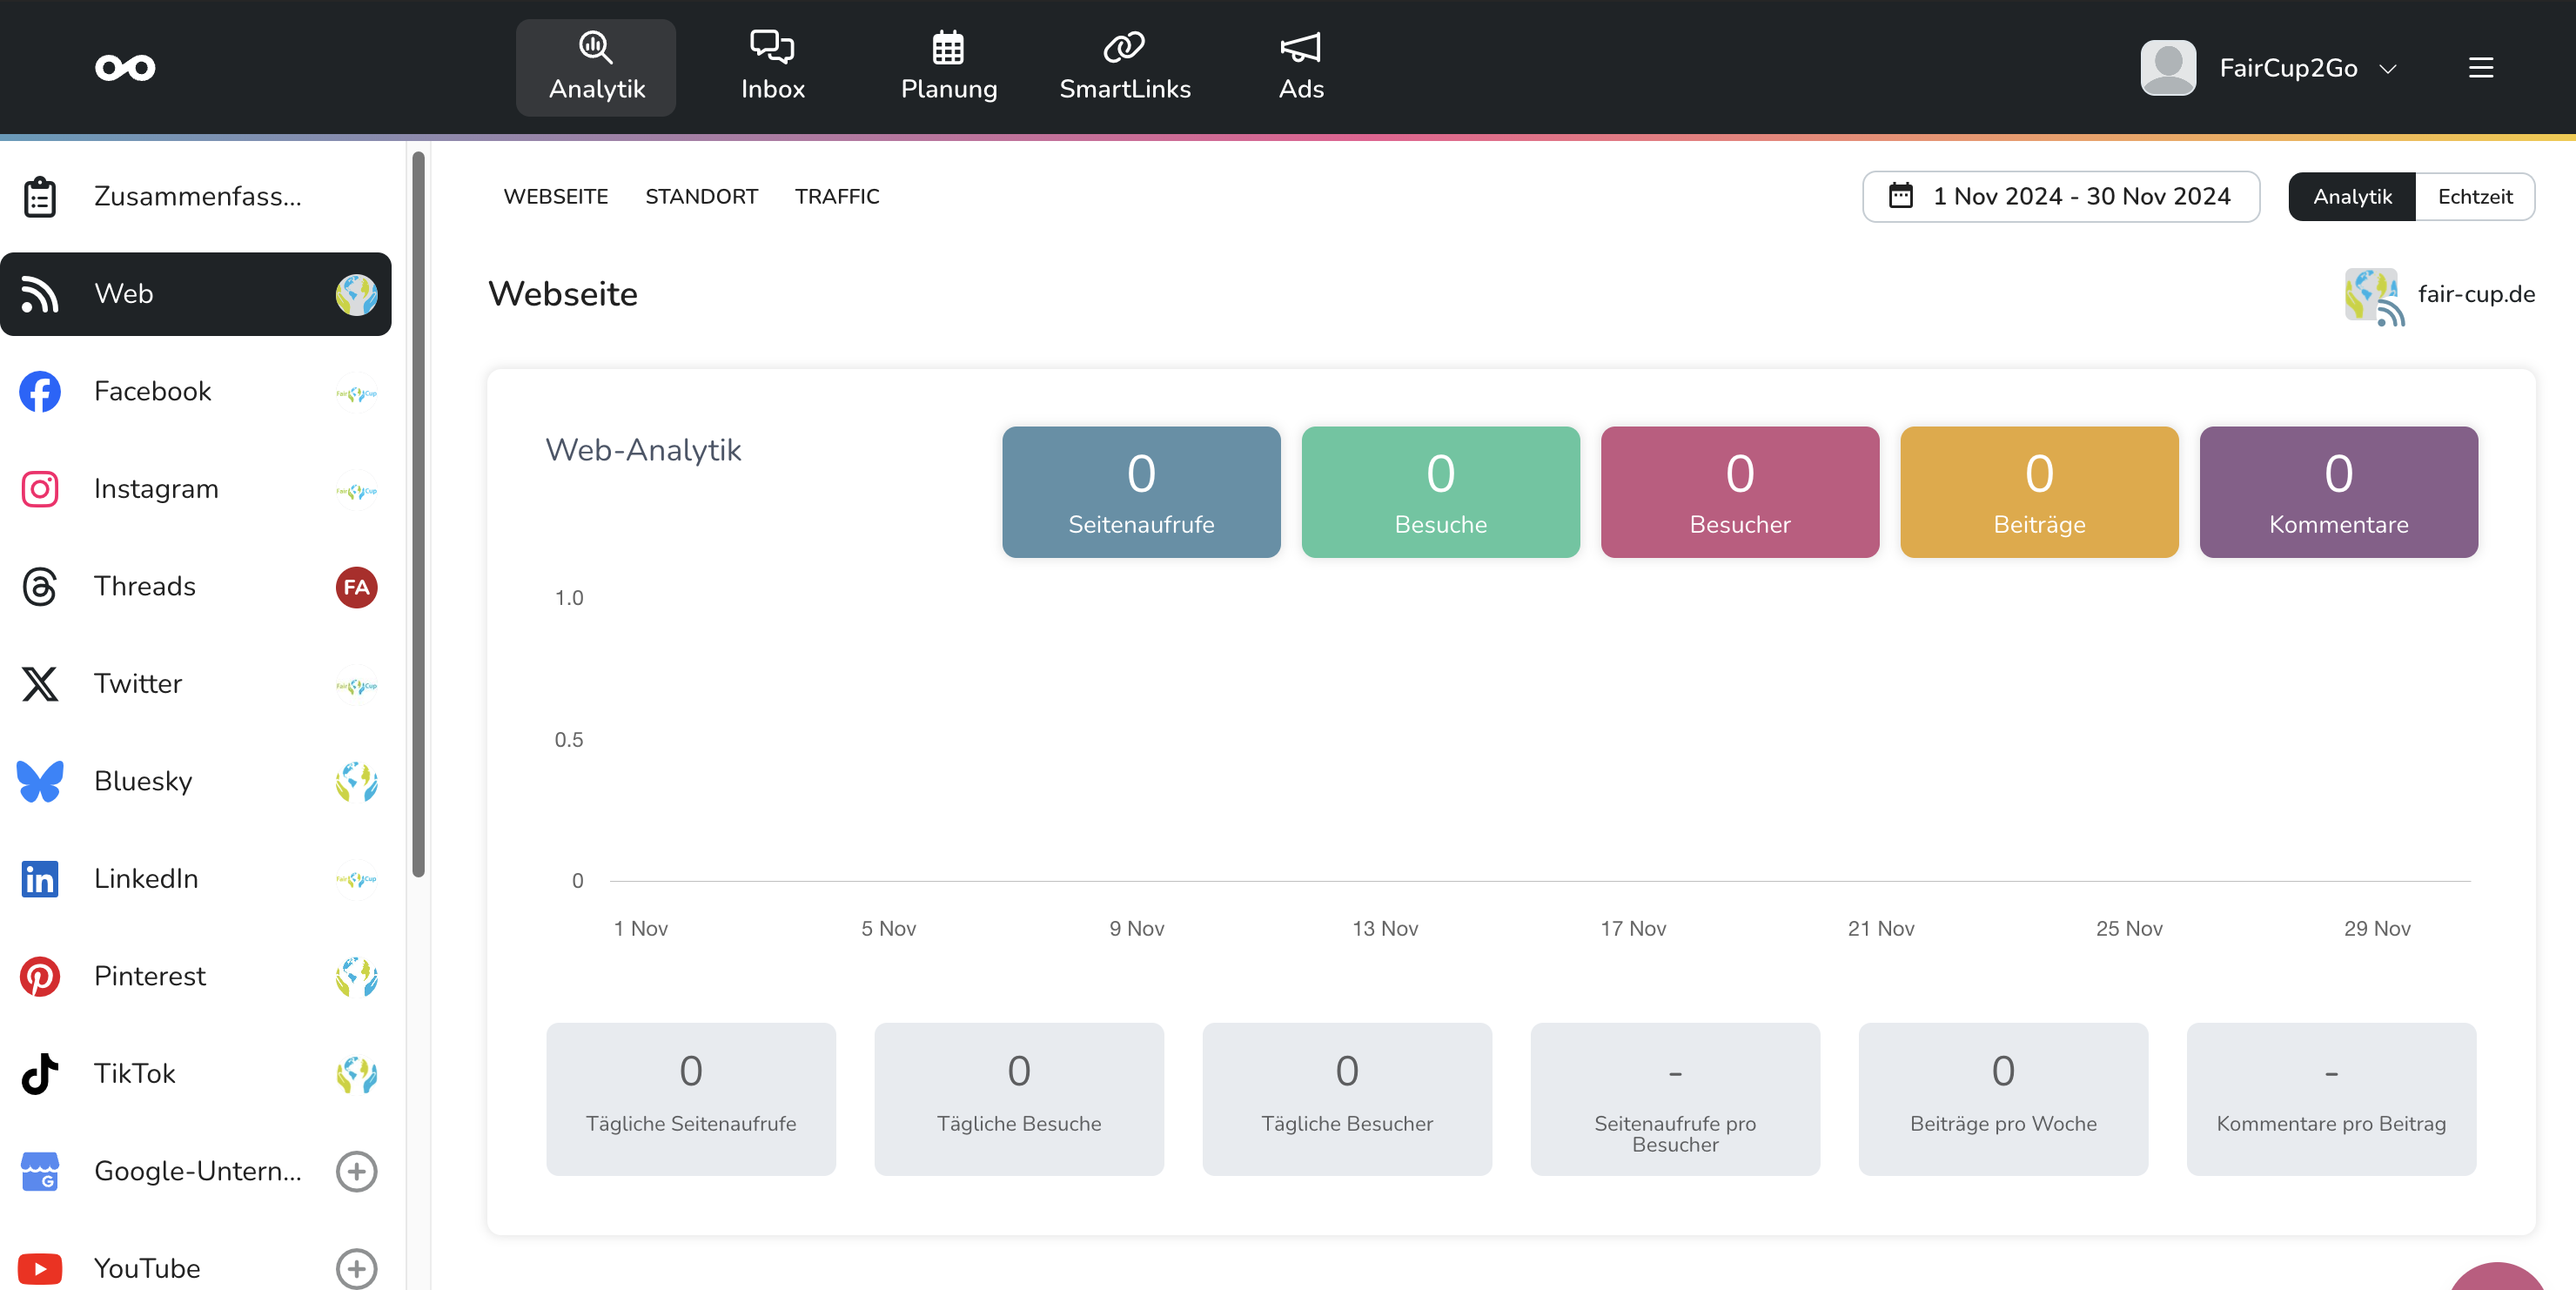
Task: Select the blue Seitenaufrufe metric card
Action: click(x=1141, y=492)
